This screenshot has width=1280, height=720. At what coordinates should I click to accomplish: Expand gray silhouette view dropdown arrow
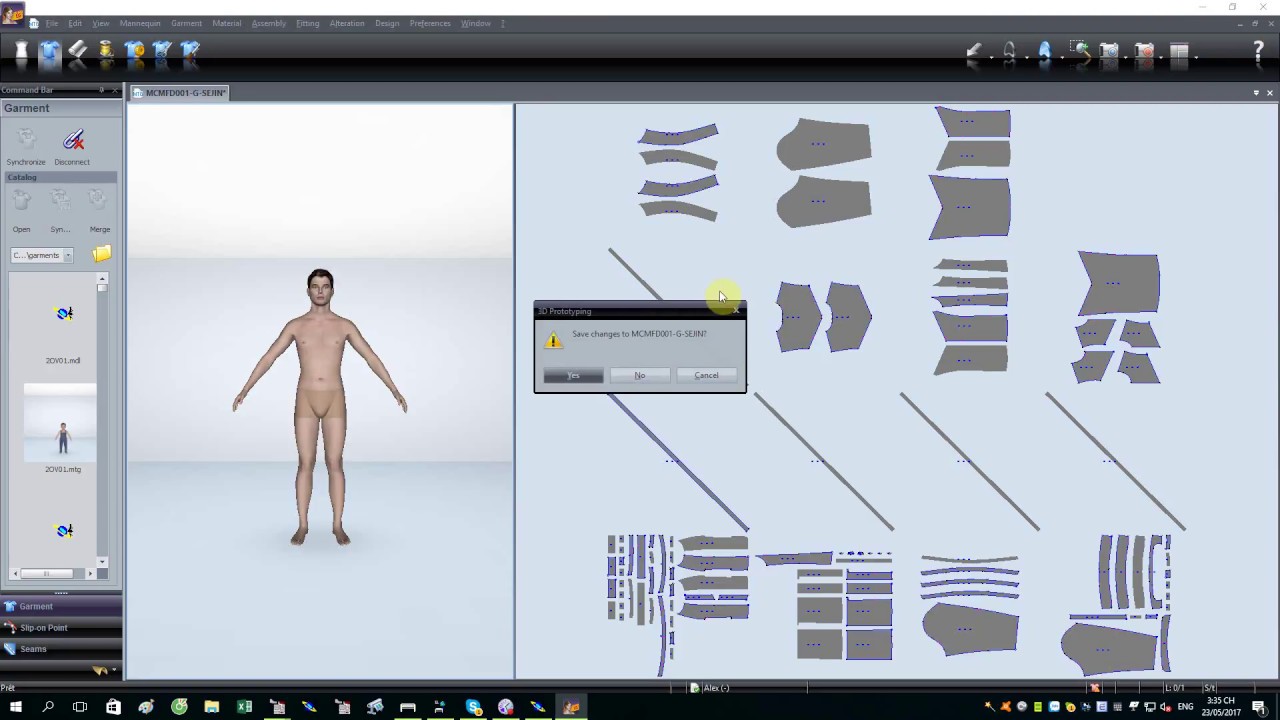coord(1025,56)
